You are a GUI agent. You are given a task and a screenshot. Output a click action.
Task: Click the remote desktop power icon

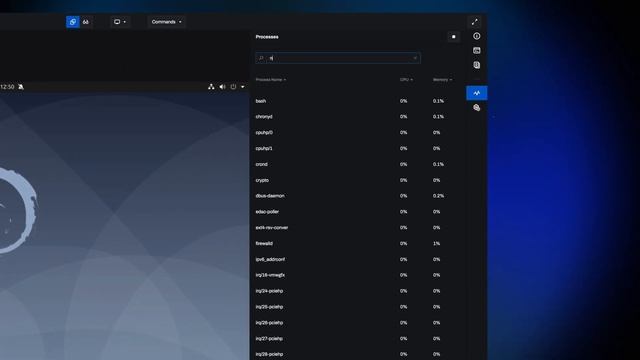click(233, 87)
